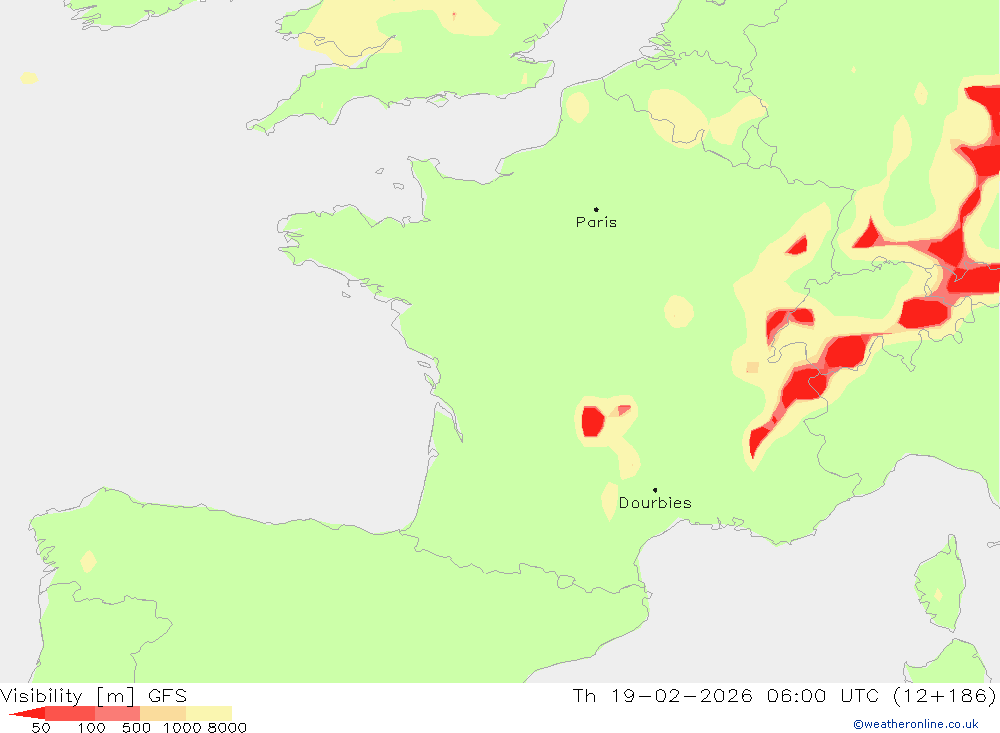The height and width of the screenshot is (733, 1000).
Task: Click the legend value 500
Action: pyautogui.click(x=136, y=728)
